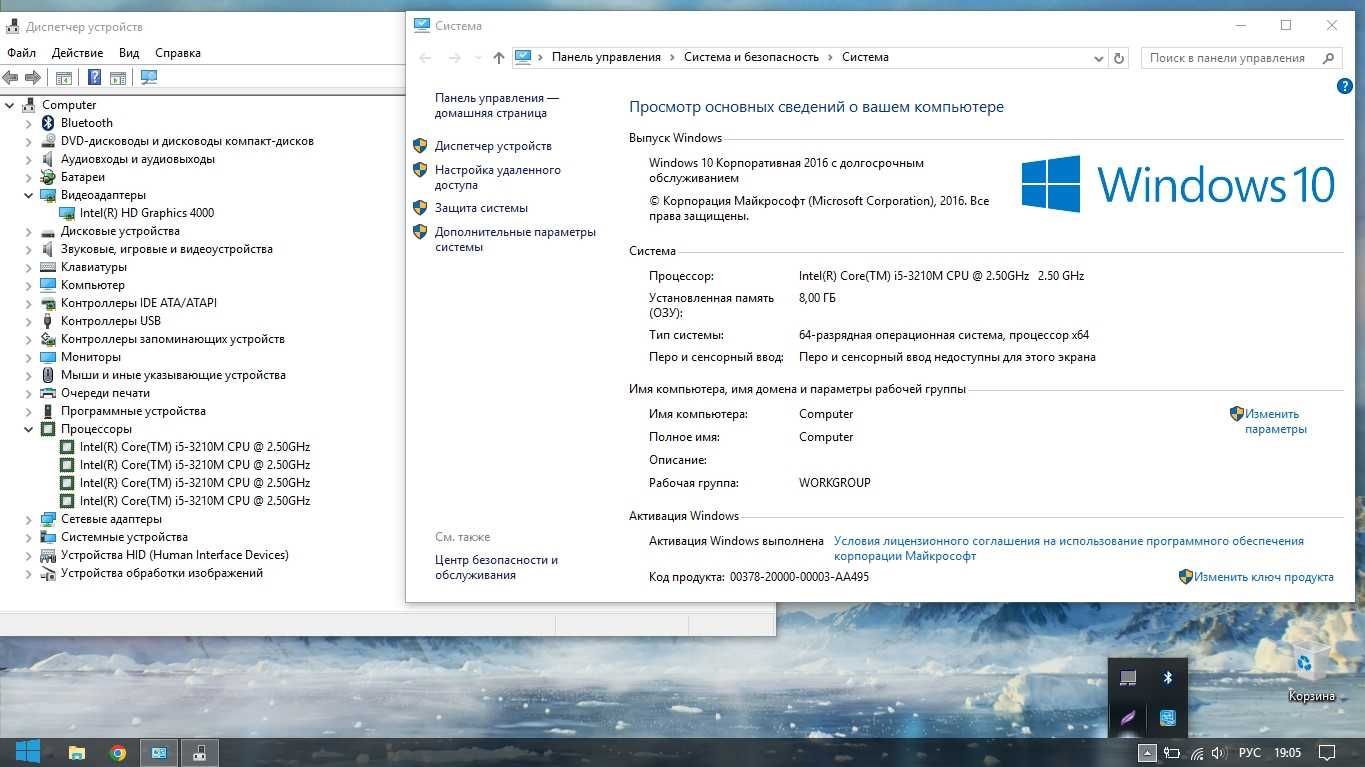This screenshot has width=1365, height=767.
Task: Open the notification Action Center icon
Action: coord(1327,753)
